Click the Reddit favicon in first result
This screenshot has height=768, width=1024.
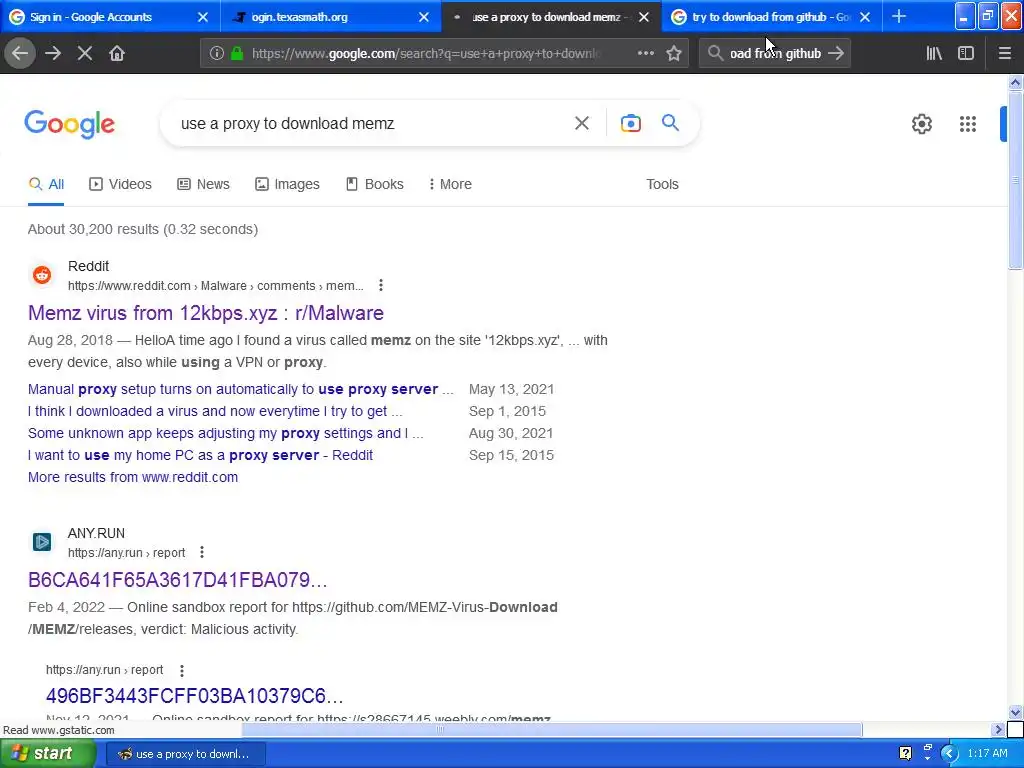[42, 275]
